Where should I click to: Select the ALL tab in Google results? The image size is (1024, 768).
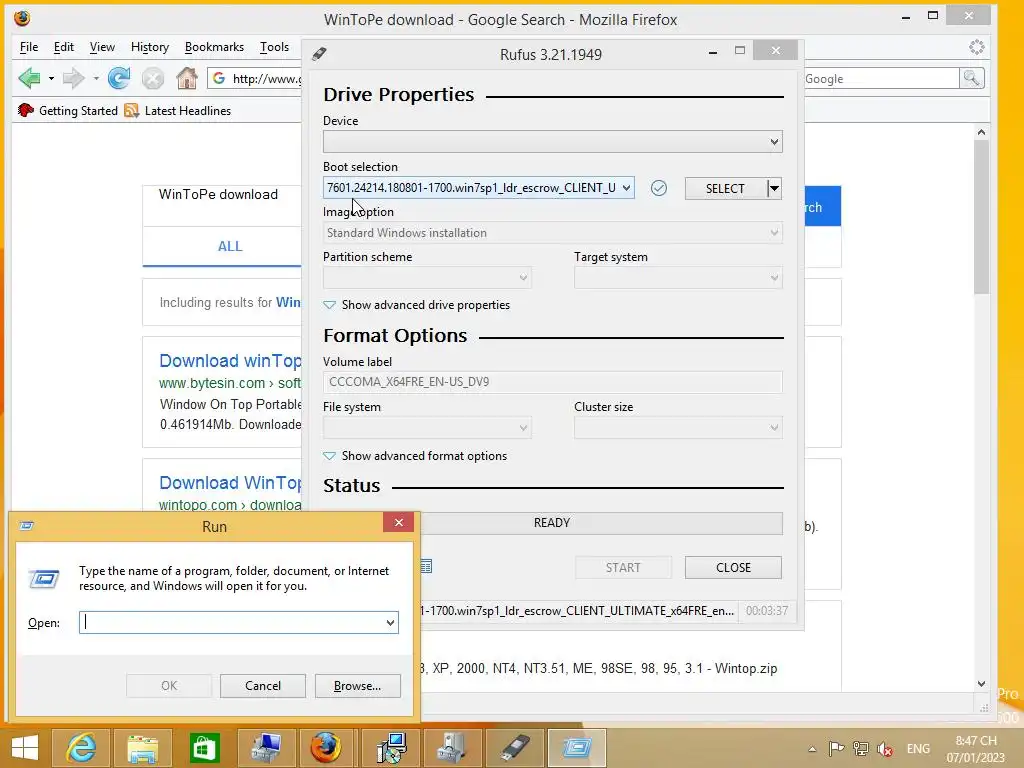tap(230, 246)
